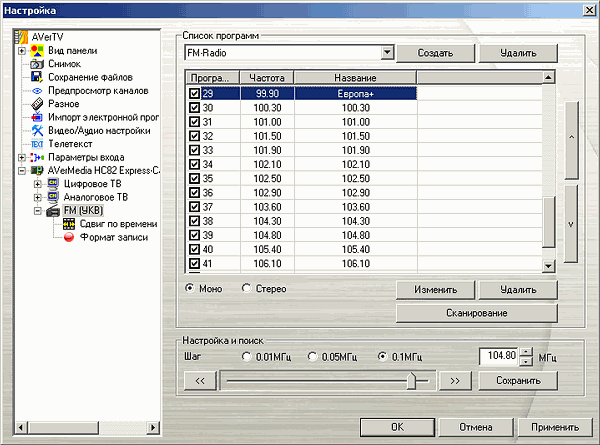Click the Снимок camera icon in tree
Image resolution: width=600 pixels, height=445 pixels.
point(38,64)
